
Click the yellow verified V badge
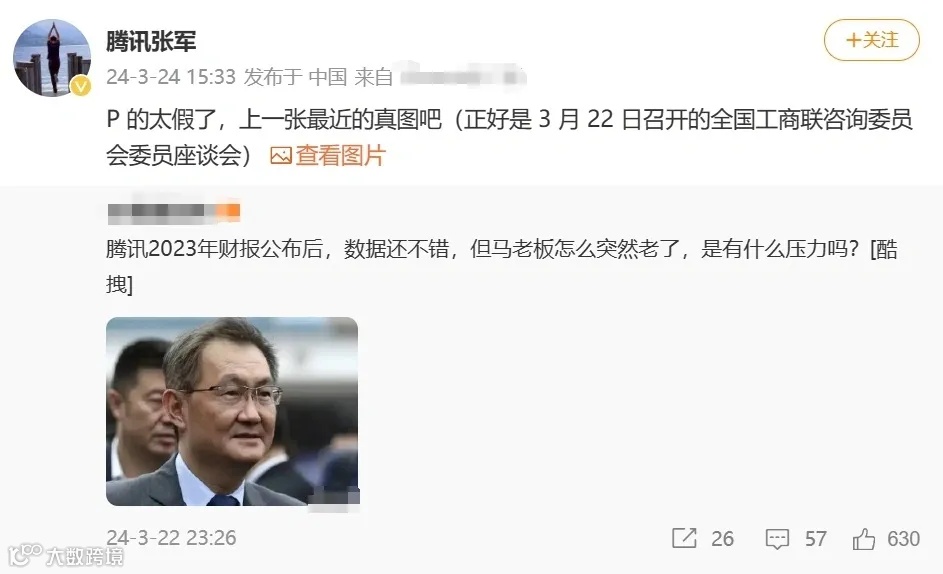(x=81, y=87)
